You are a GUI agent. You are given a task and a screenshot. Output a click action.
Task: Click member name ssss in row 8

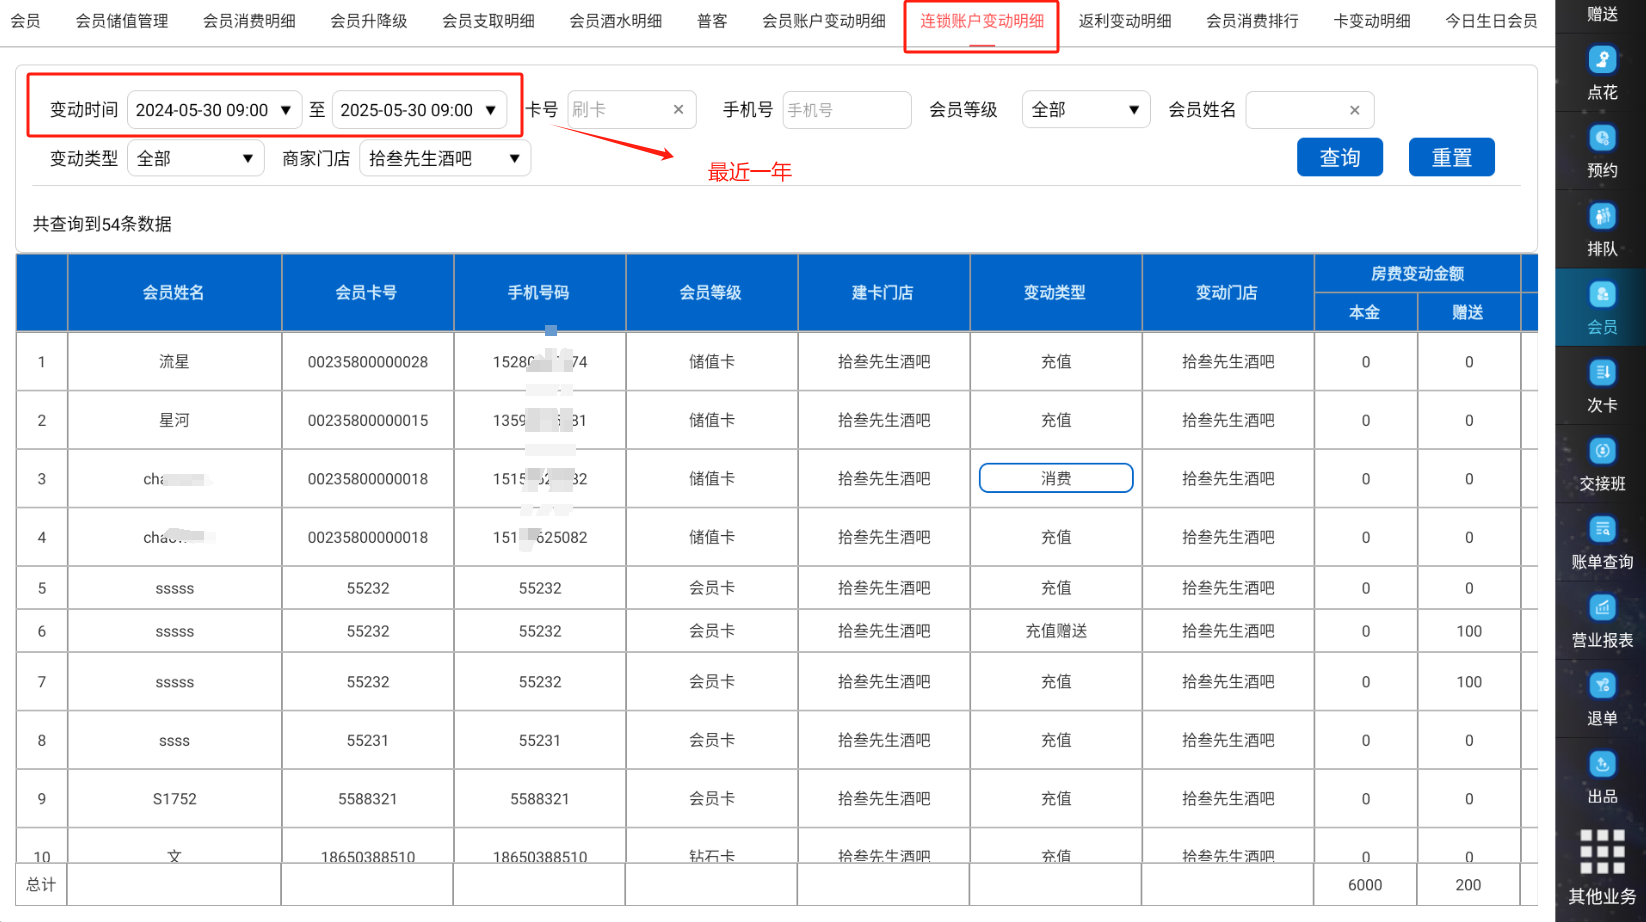(174, 741)
